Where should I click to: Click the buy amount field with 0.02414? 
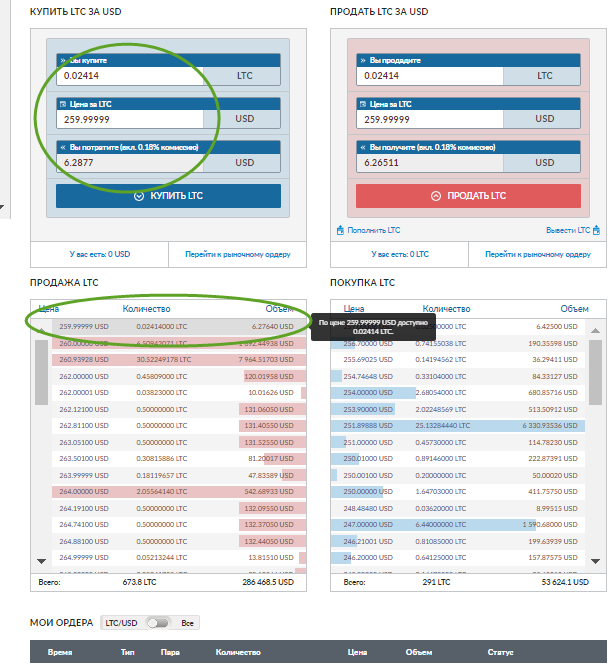point(128,76)
